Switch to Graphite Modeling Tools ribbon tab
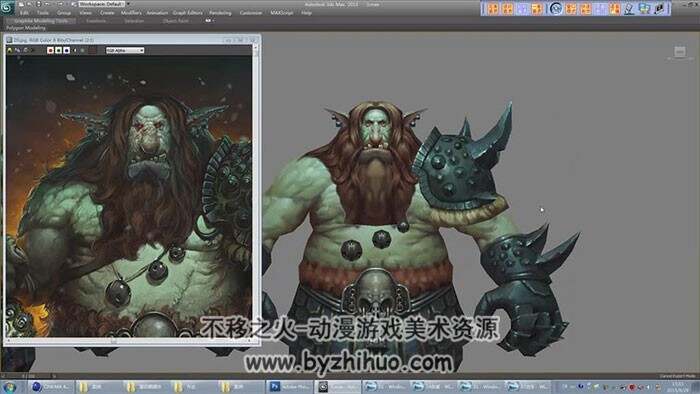Image resolution: width=700 pixels, height=394 pixels. pyautogui.click(x=41, y=21)
